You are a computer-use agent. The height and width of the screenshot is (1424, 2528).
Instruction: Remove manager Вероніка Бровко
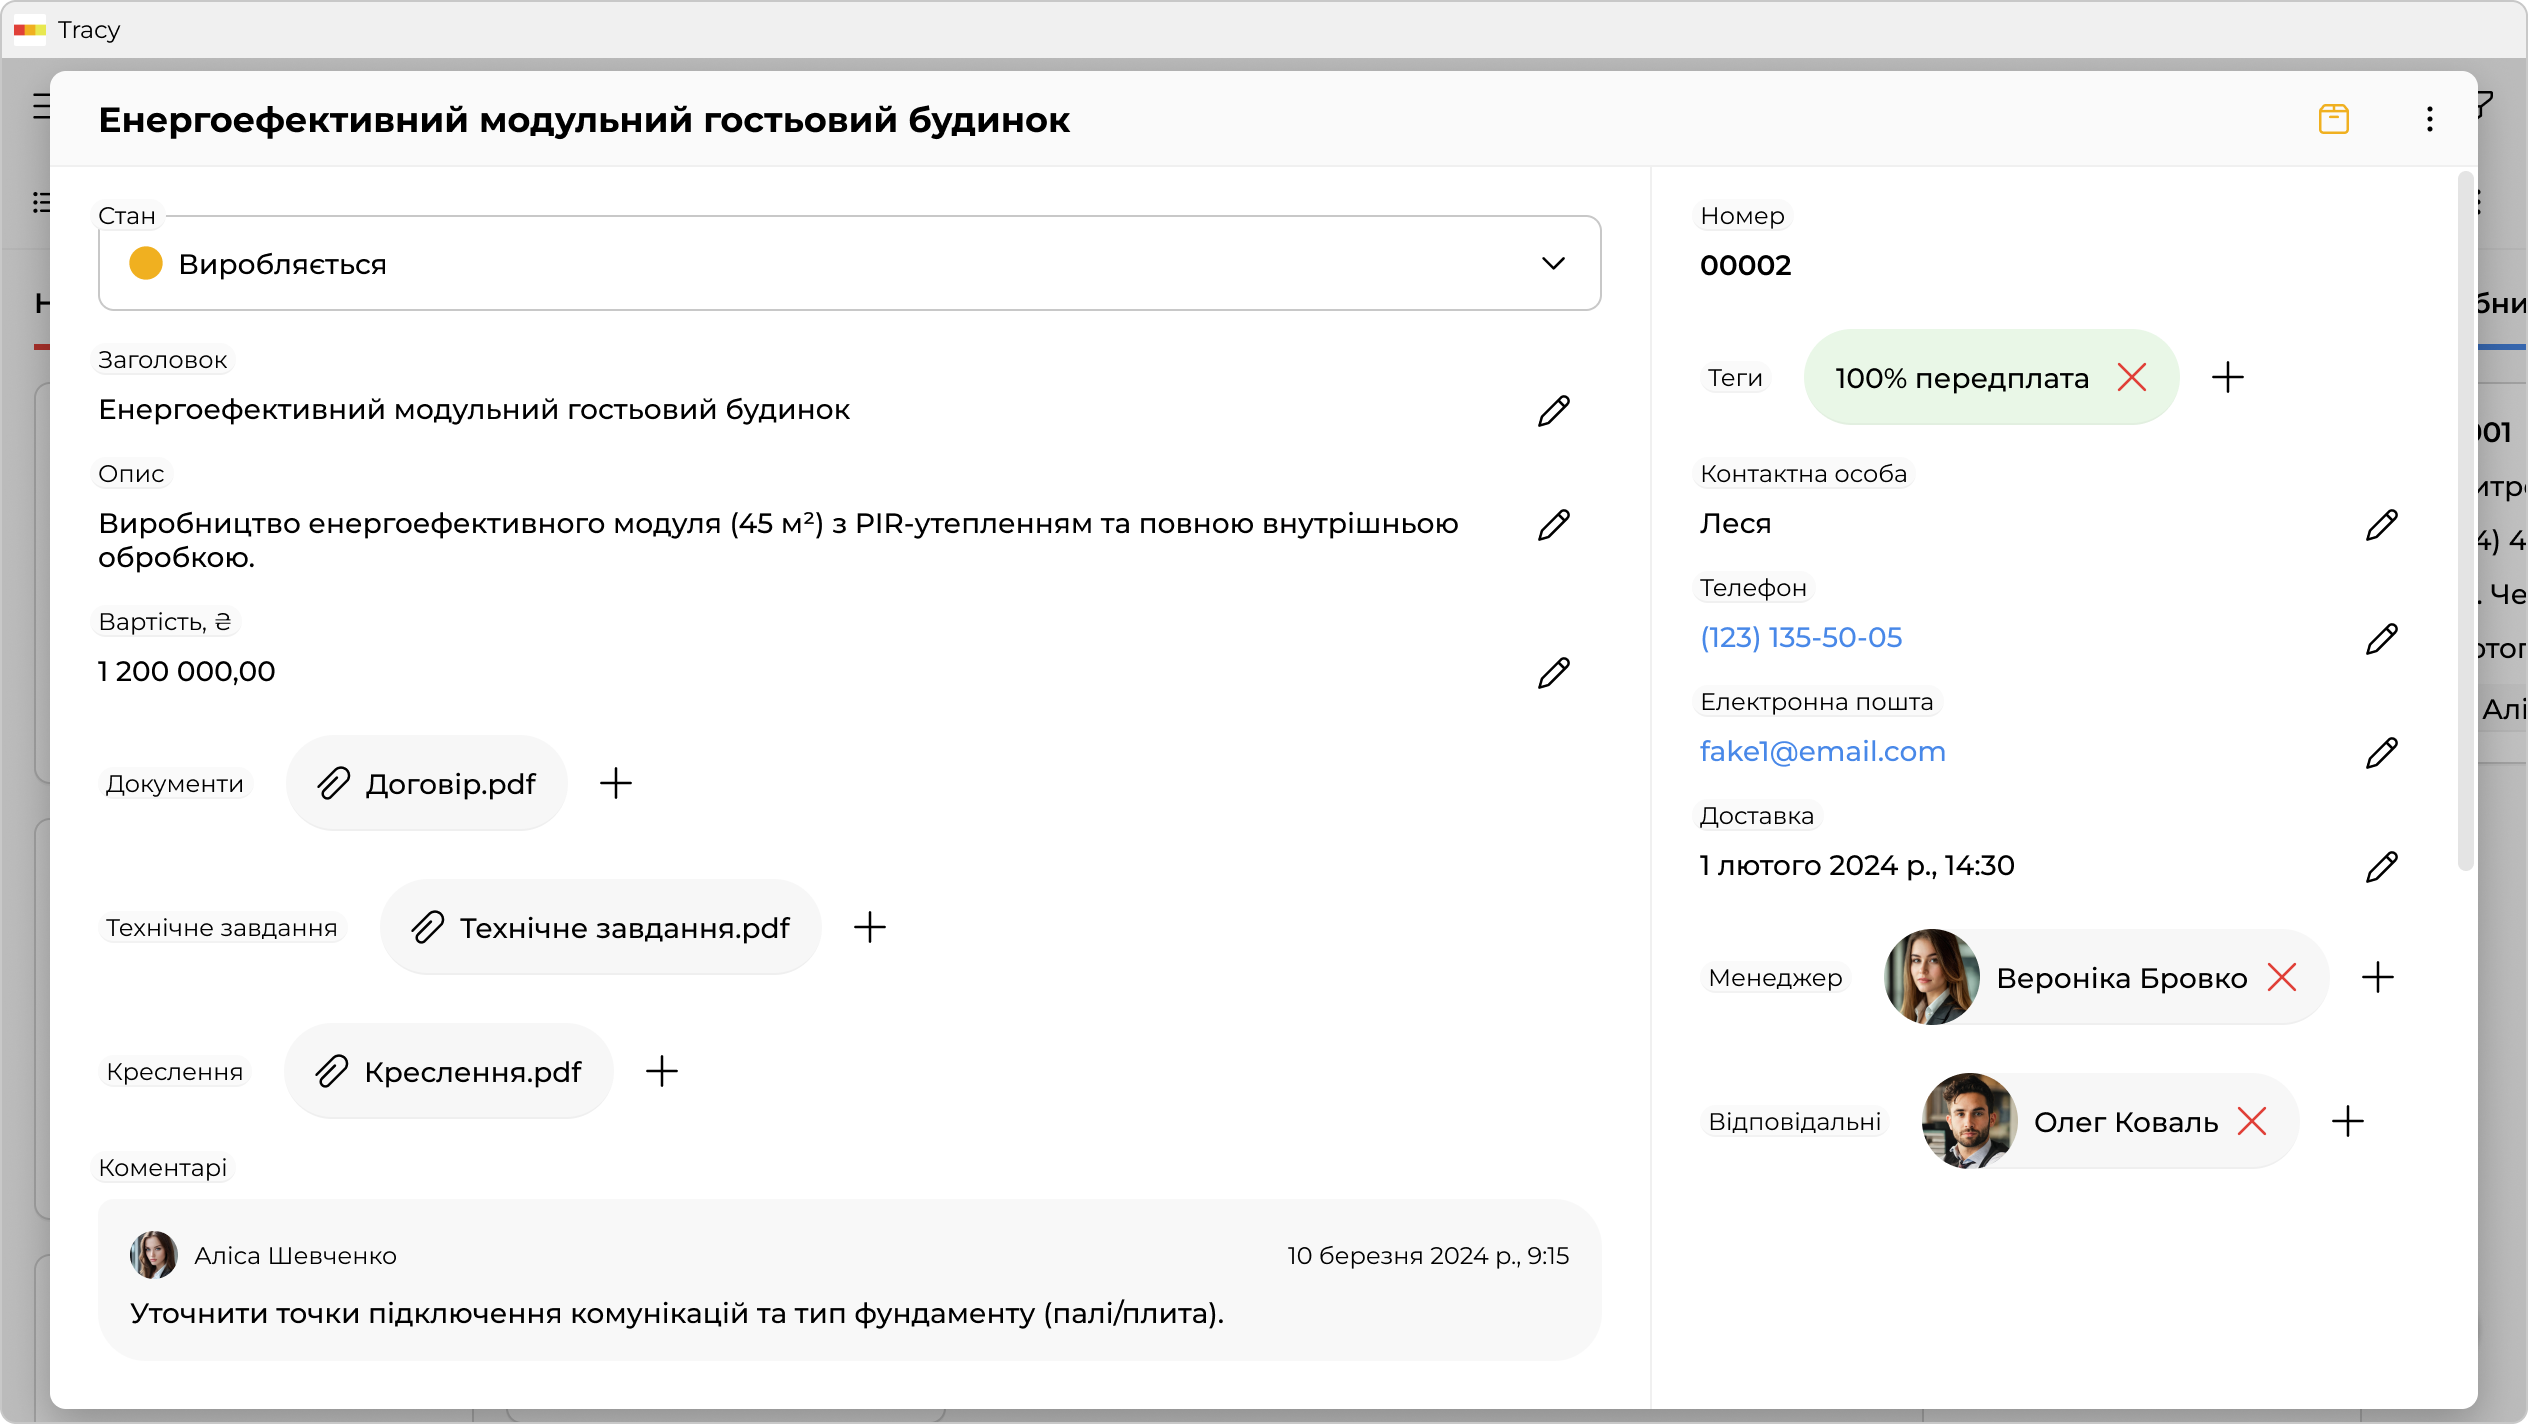(x=2281, y=977)
